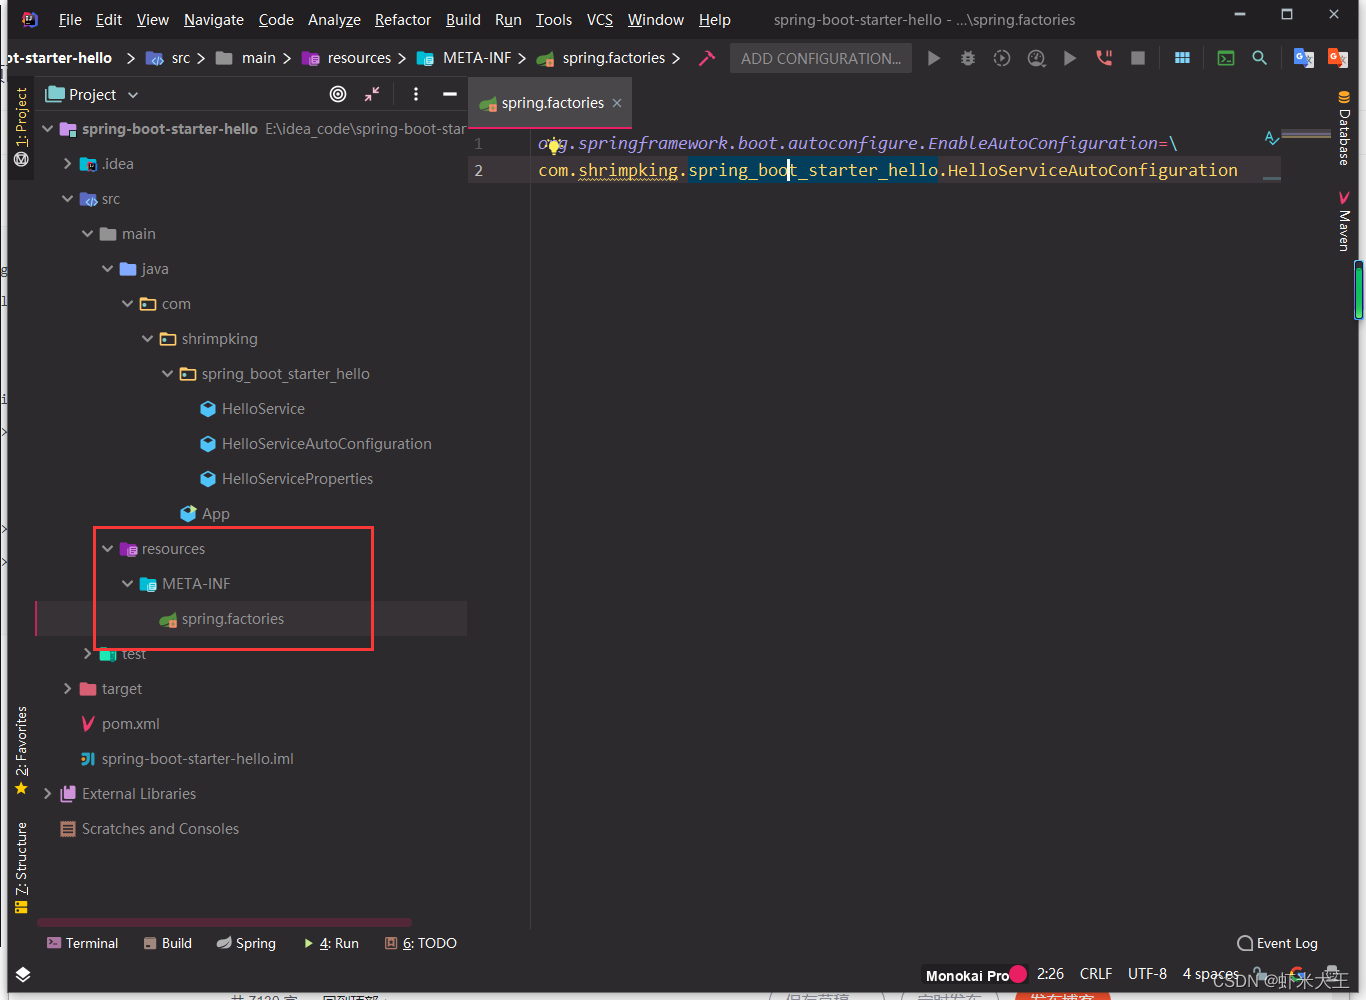
Task: Open Search Everywhere magnifier
Action: click(1260, 58)
